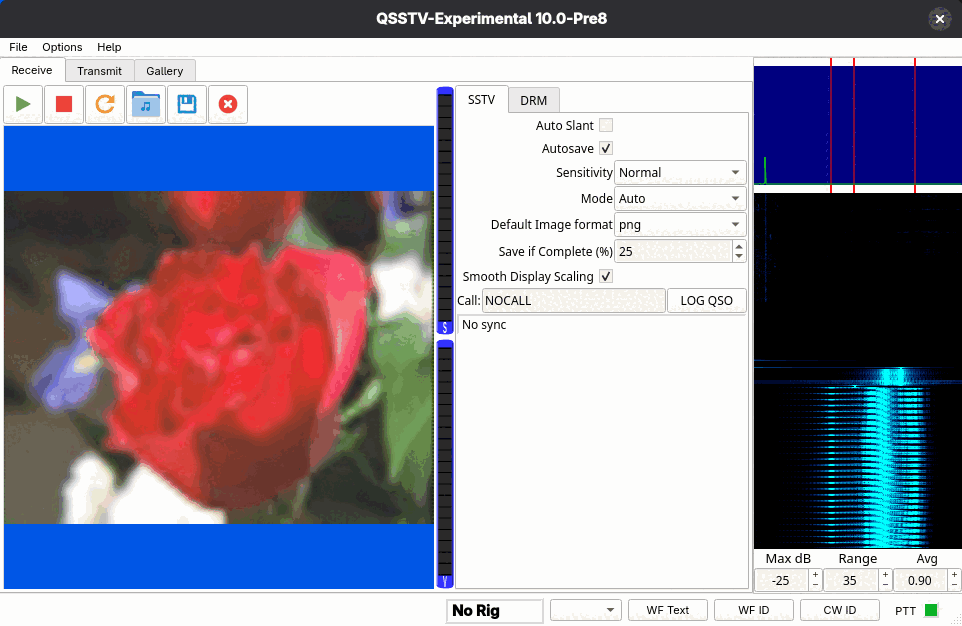
Task: Click the Range value field showing 35
Action: pyautogui.click(x=851, y=580)
